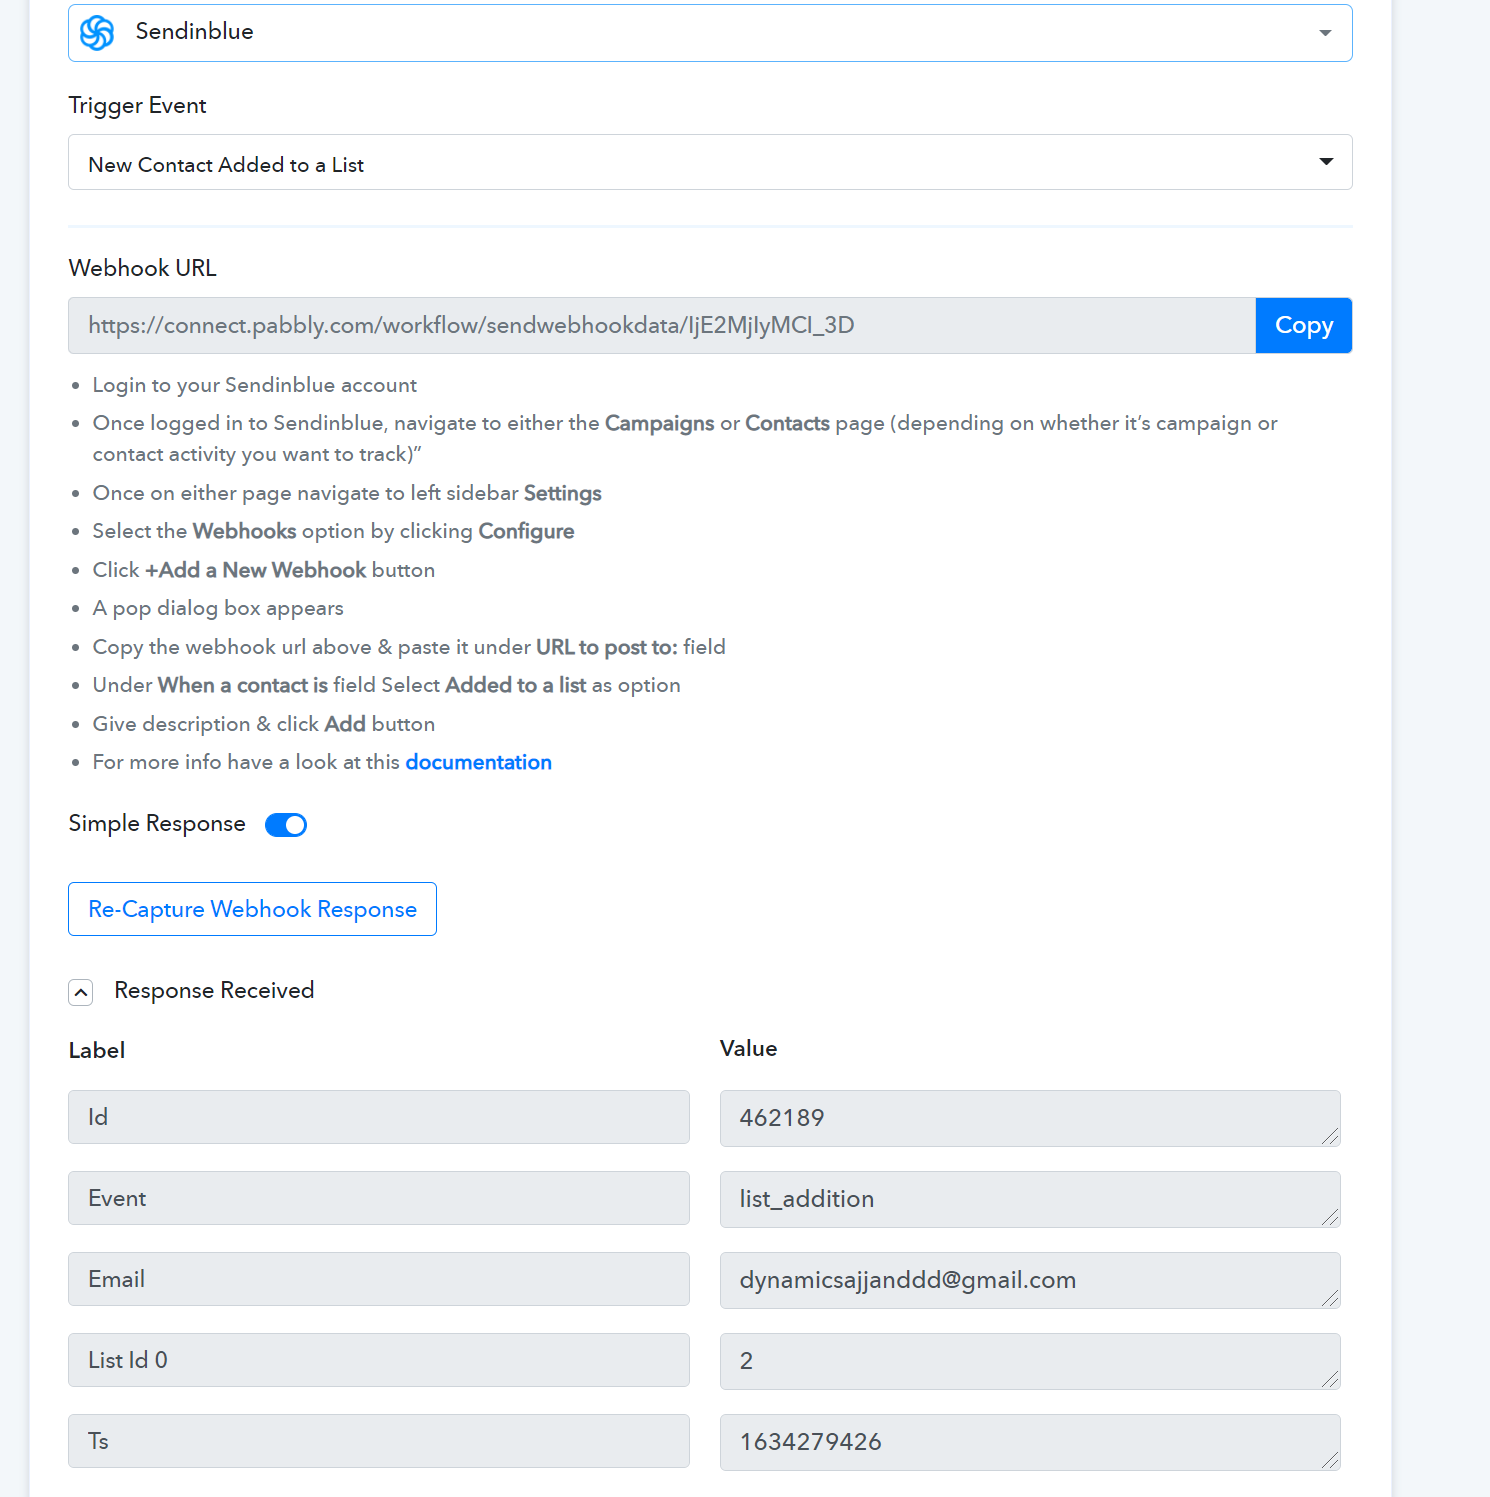Click the 'Trigger Event' label text
The height and width of the screenshot is (1497, 1490).
(x=137, y=105)
